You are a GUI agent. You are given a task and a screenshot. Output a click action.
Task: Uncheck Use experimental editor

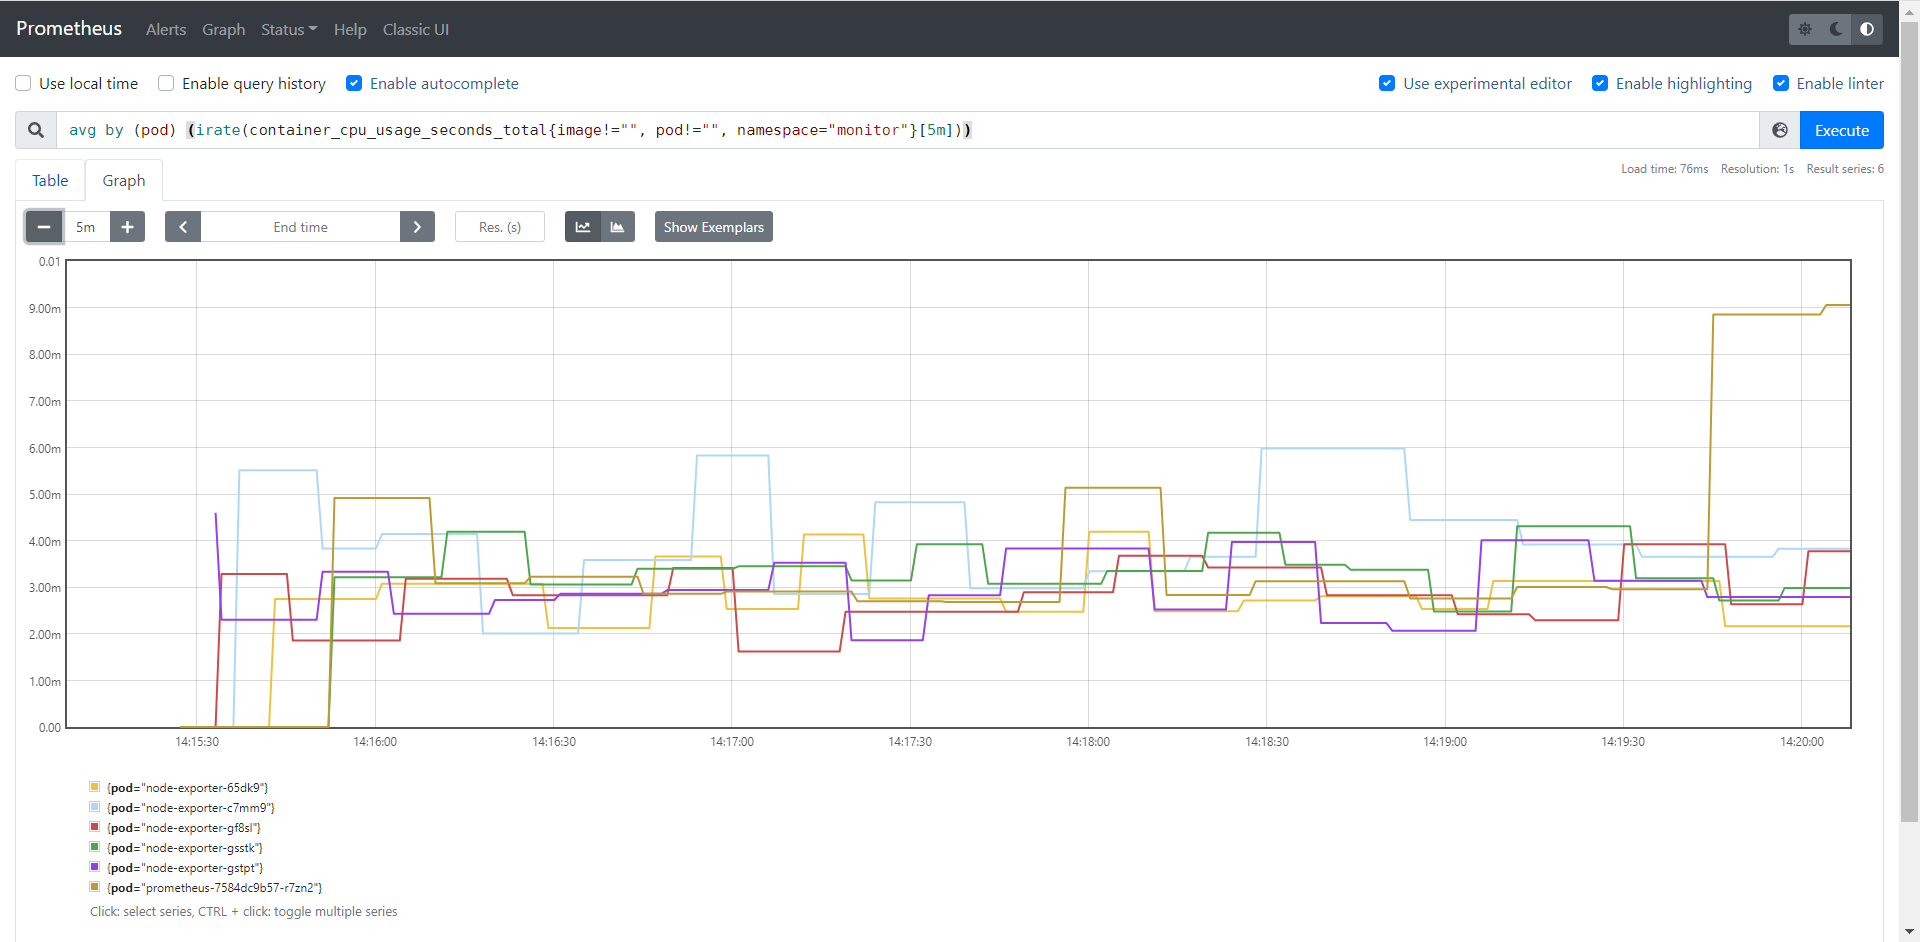coord(1387,83)
